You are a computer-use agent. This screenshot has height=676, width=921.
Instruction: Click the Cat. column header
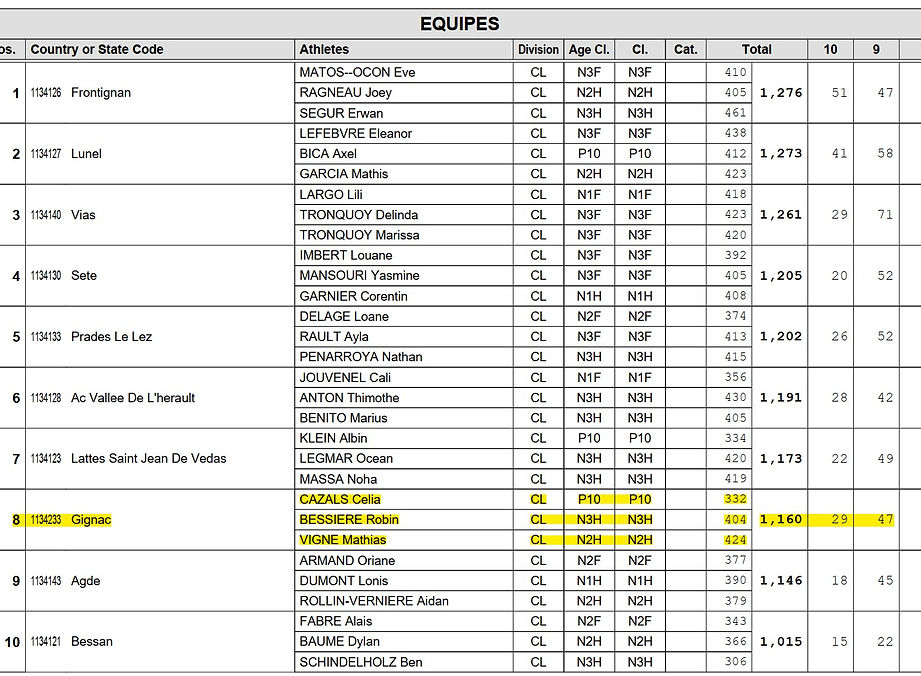click(x=685, y=49)
